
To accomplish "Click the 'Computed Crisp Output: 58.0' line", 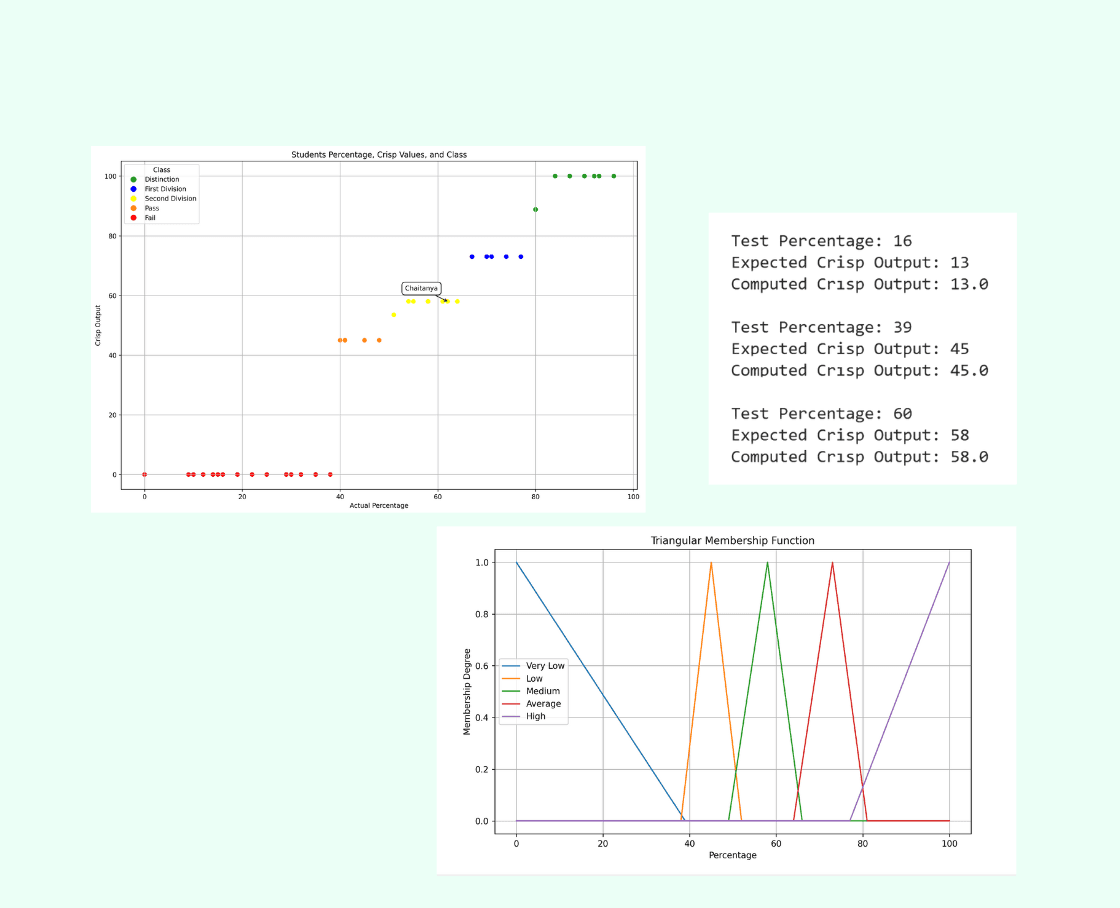I will click(859, 457).
